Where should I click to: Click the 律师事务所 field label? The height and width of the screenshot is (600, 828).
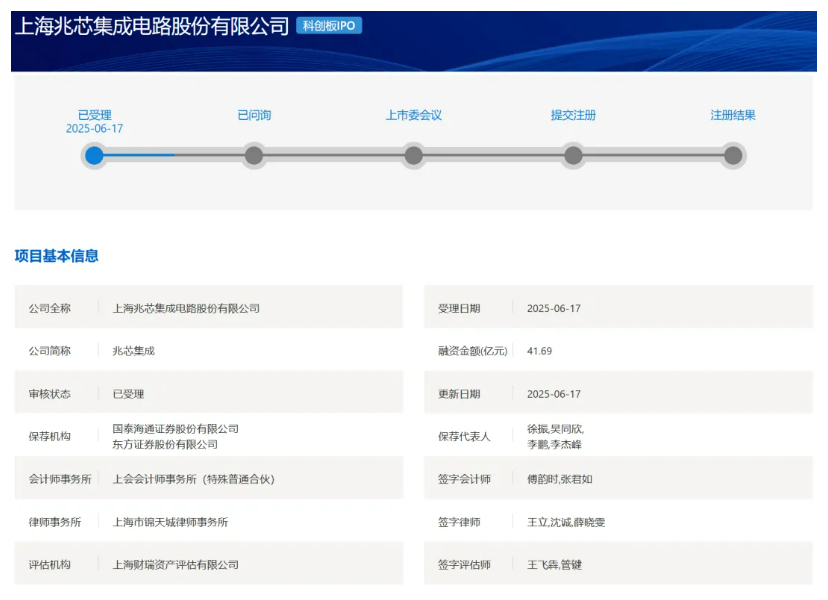point(55,522)
